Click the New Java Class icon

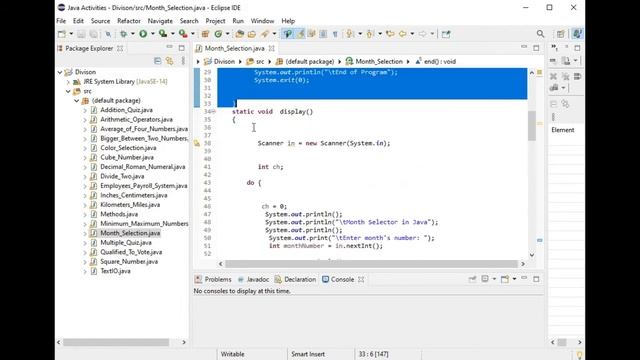coord(218,34)
